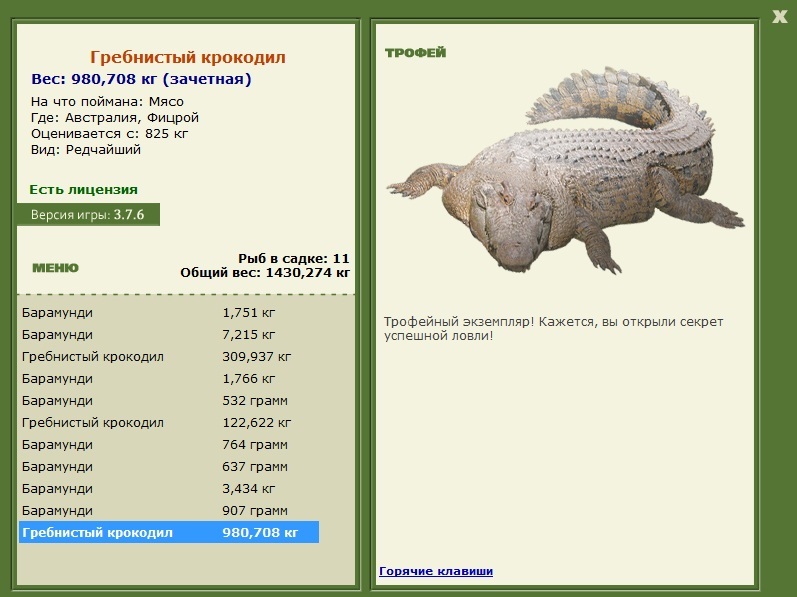Image resolution: width=797 pixels, height=597 pixels.
Task: Click the Гребнистый крокодил title heading
Action: [x=188, y=57]
